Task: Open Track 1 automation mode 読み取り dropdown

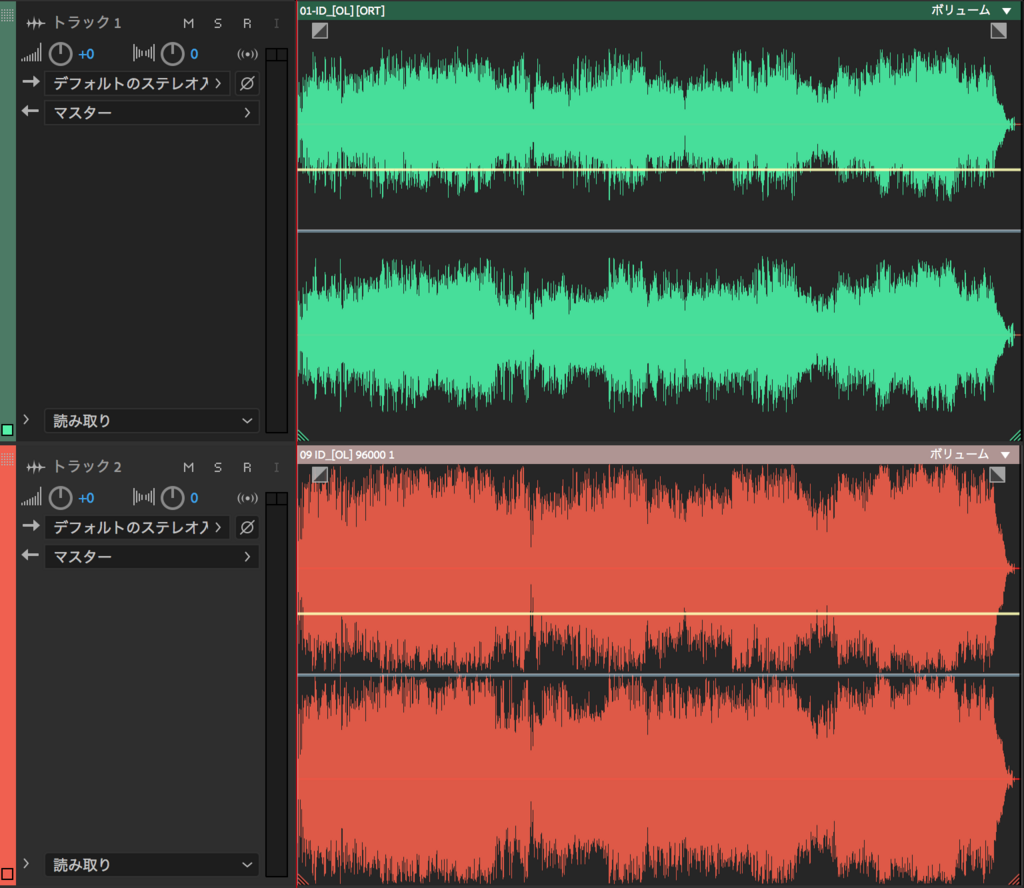Action: (152, 421)
